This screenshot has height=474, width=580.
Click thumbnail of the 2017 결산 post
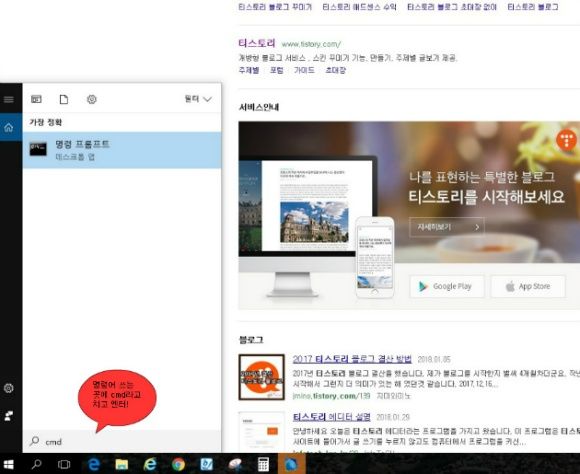(x=262, y=377)
